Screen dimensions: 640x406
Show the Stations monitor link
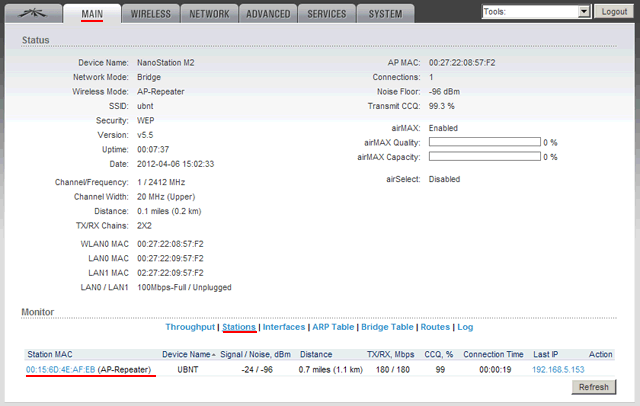[239, 327]
